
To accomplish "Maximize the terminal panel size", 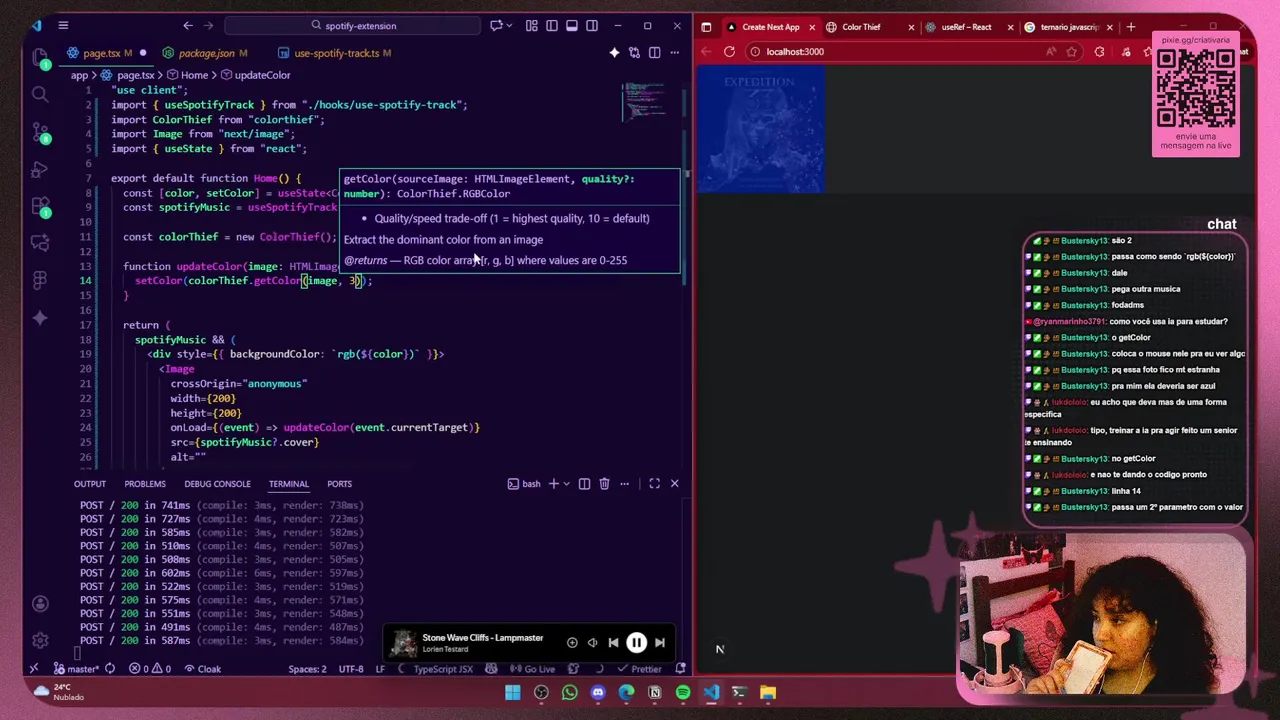I will tap(655, 484).
